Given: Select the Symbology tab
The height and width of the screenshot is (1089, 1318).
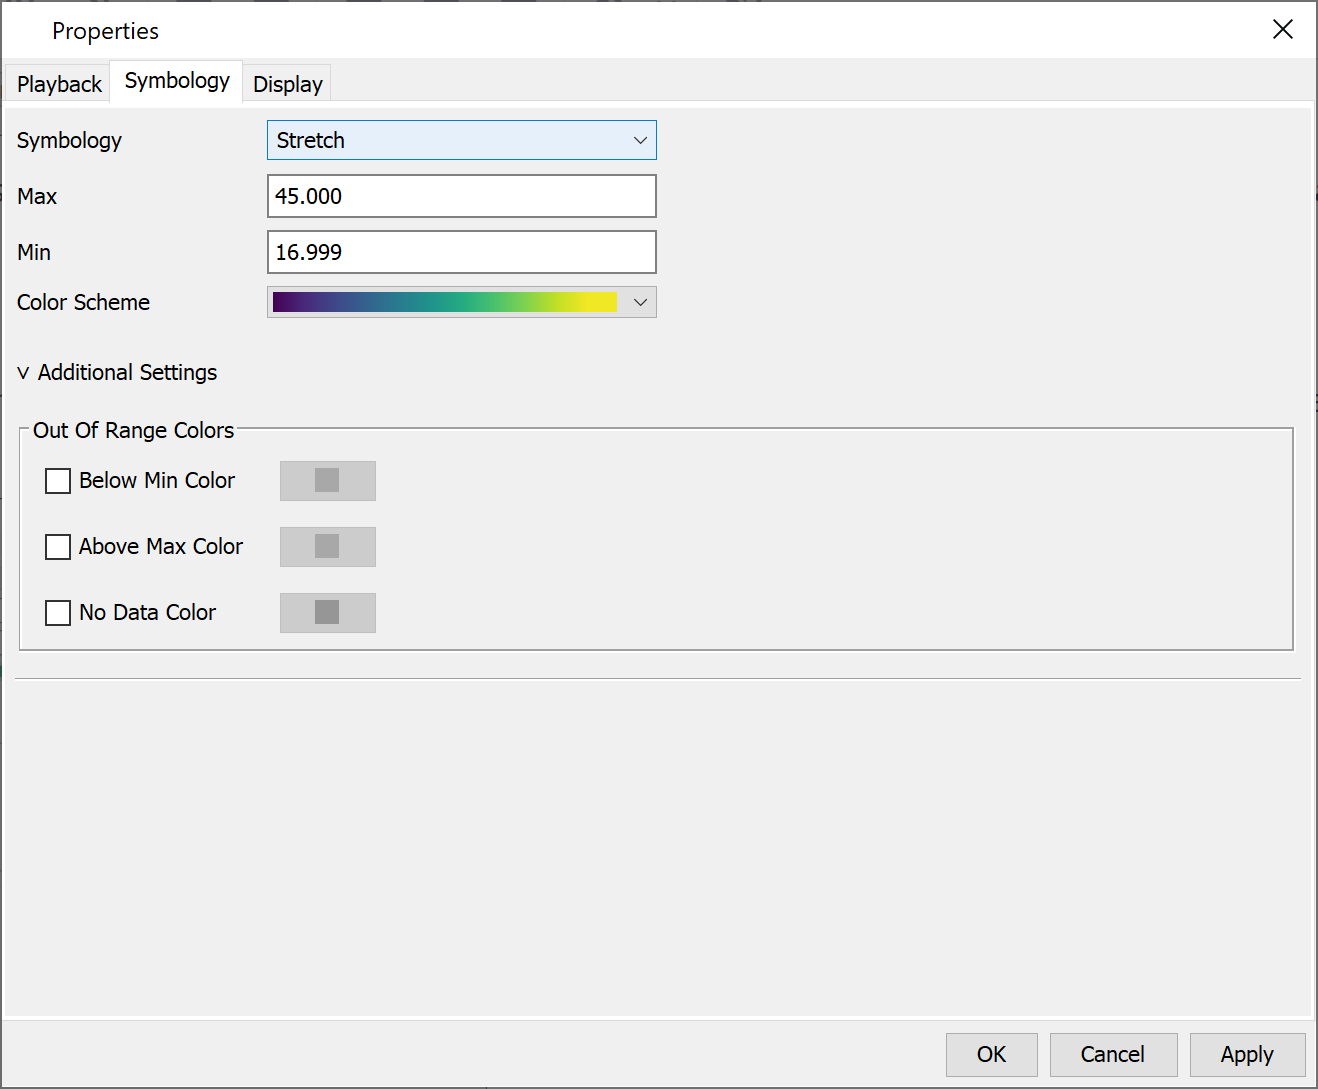Looking at the screenshot, I should coord(177,81).
